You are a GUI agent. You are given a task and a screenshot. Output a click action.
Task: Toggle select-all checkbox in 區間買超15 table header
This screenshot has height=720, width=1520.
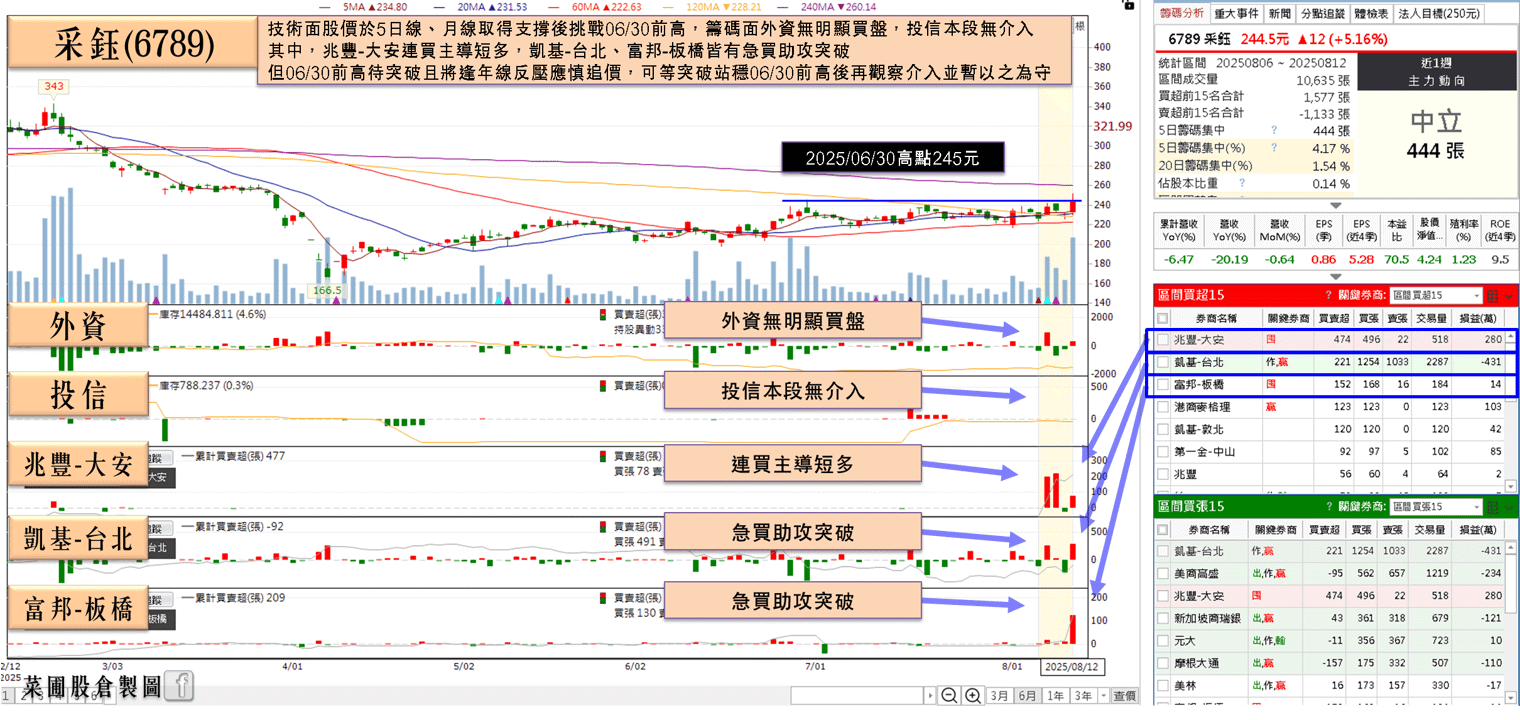[x=1163, y=319]
